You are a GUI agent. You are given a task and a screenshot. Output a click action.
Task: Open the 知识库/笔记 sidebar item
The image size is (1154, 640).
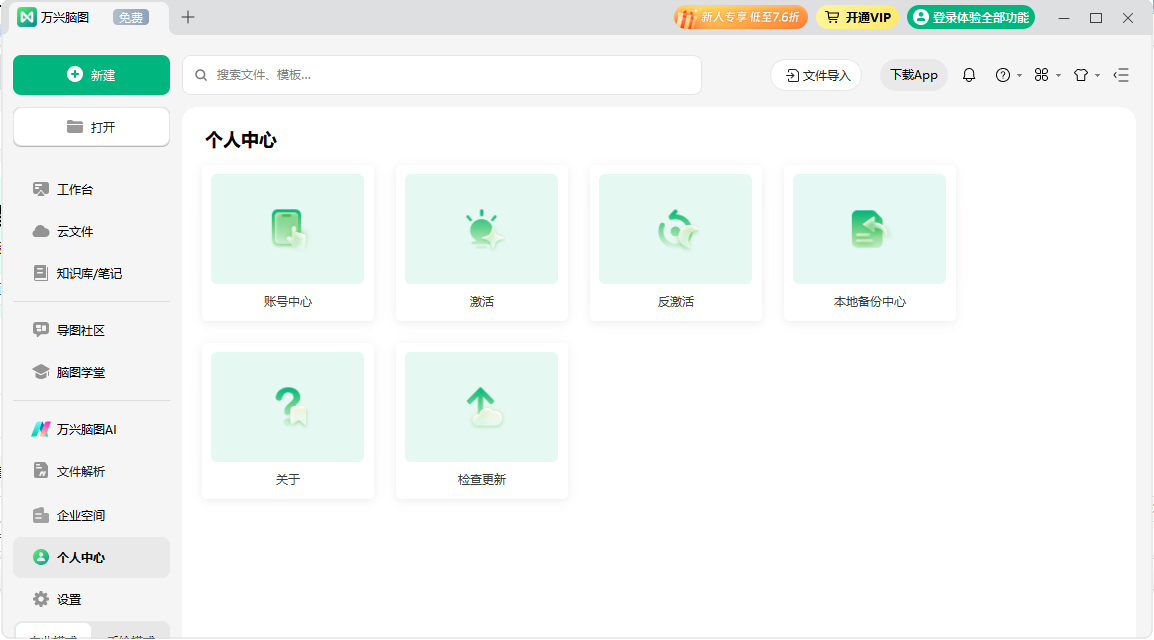(91, 273)
